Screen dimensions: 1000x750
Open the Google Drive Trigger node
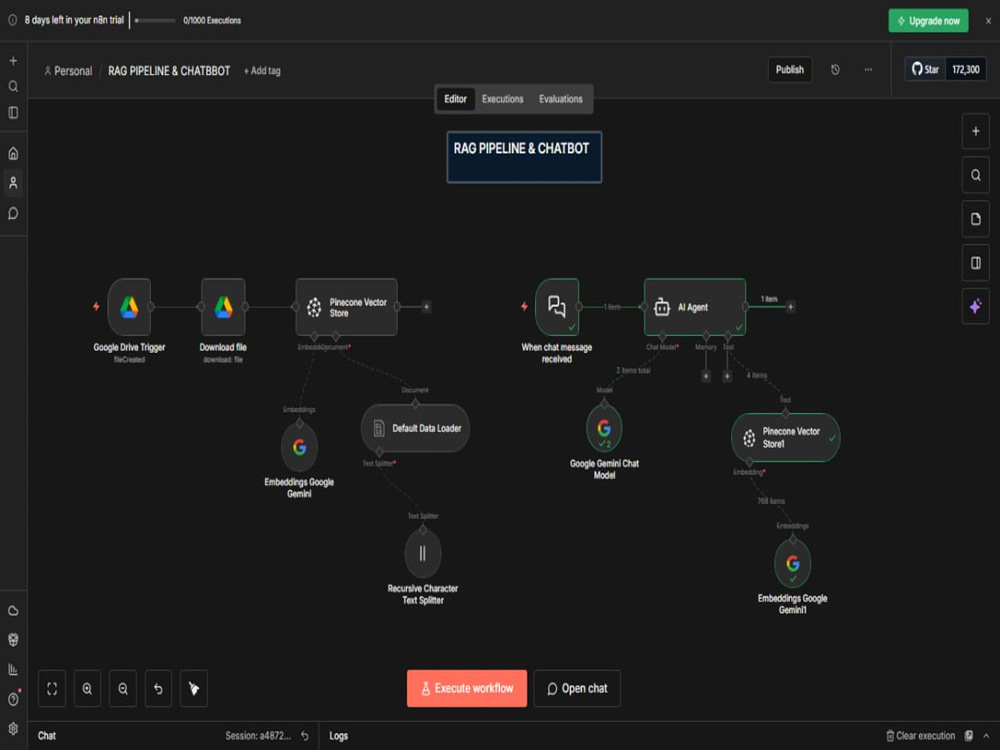(x=129, y=307)
